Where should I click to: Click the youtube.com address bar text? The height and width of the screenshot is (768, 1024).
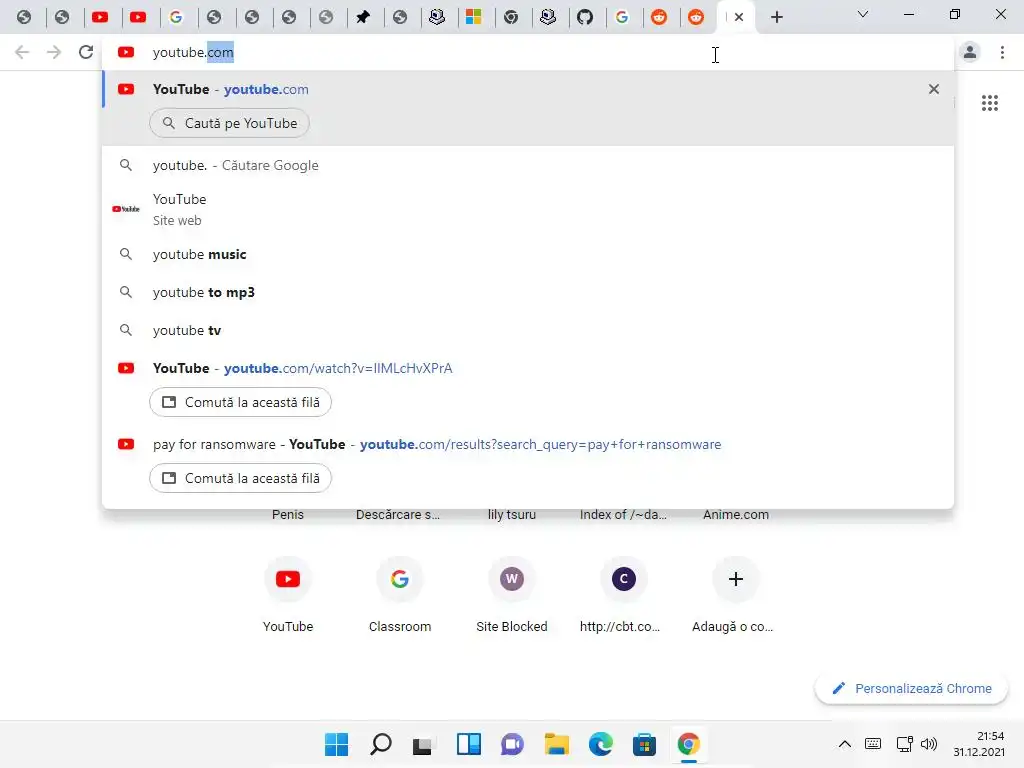193,52
